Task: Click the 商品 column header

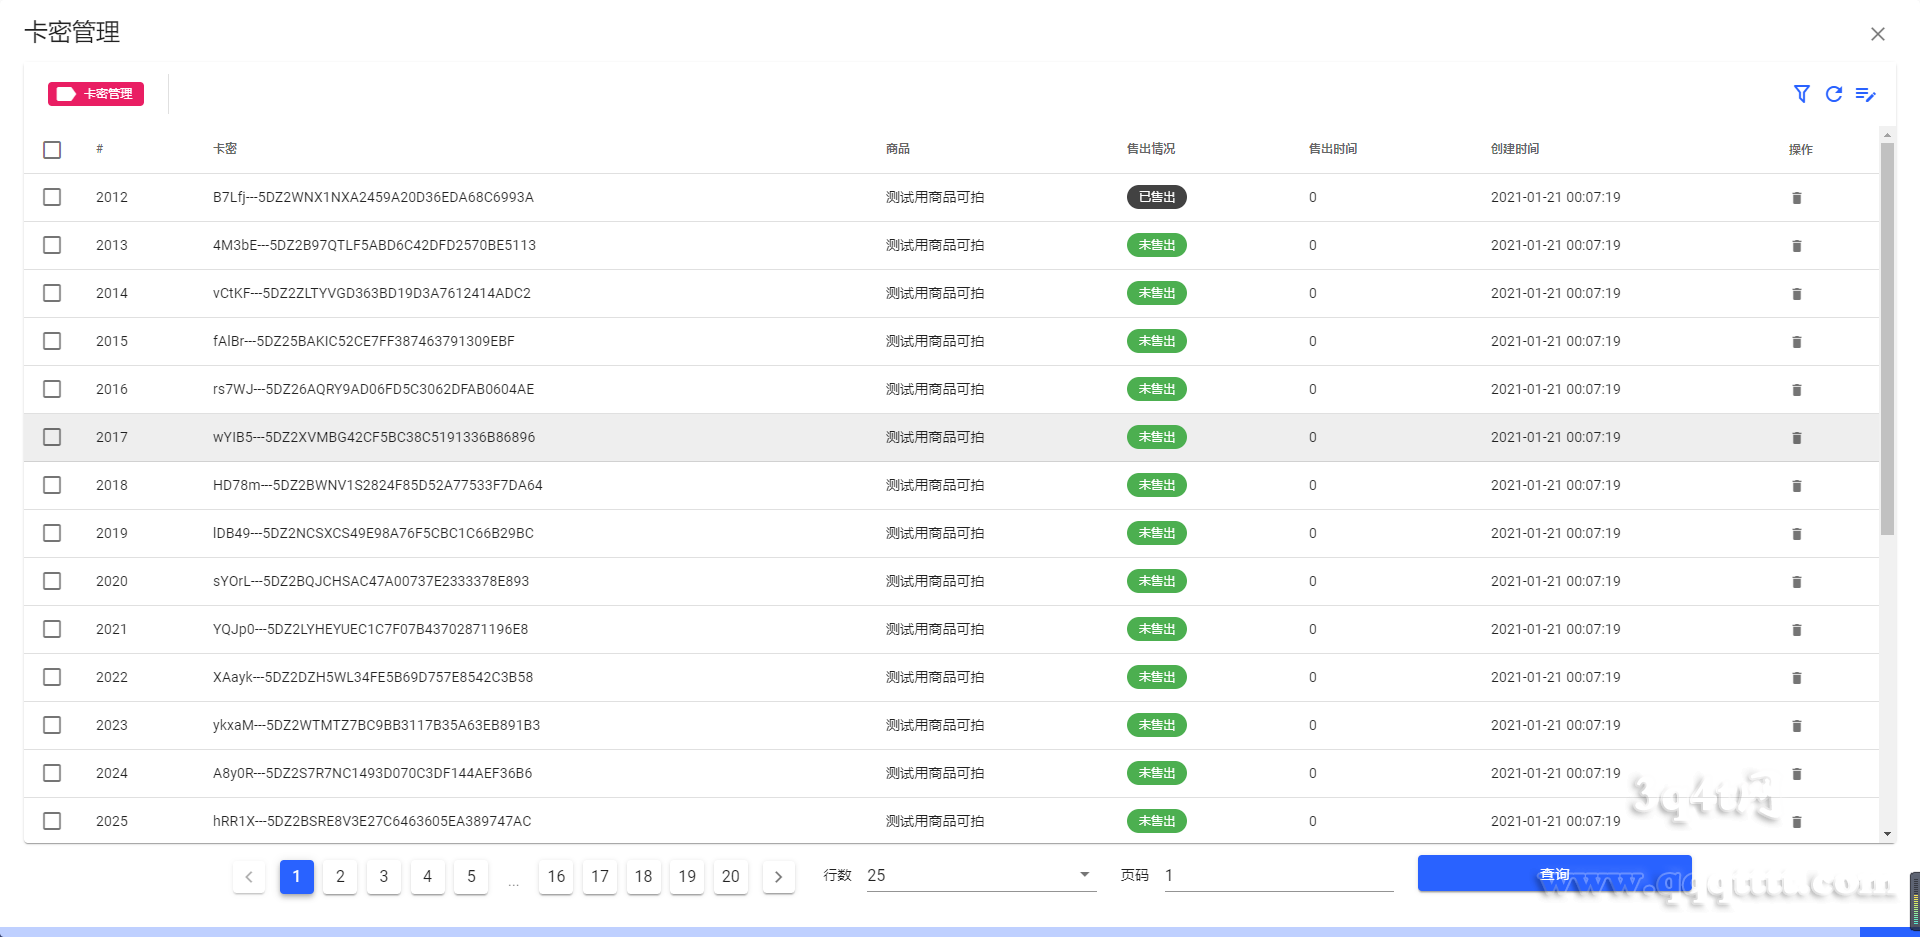Action: [898, 149]
